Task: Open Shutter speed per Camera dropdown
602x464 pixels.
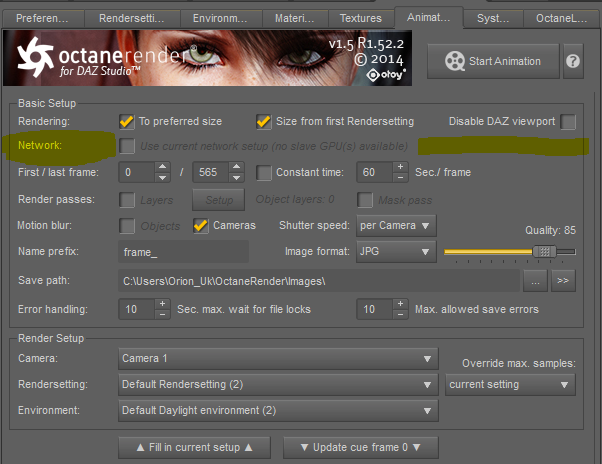Action: pos(396,226)
